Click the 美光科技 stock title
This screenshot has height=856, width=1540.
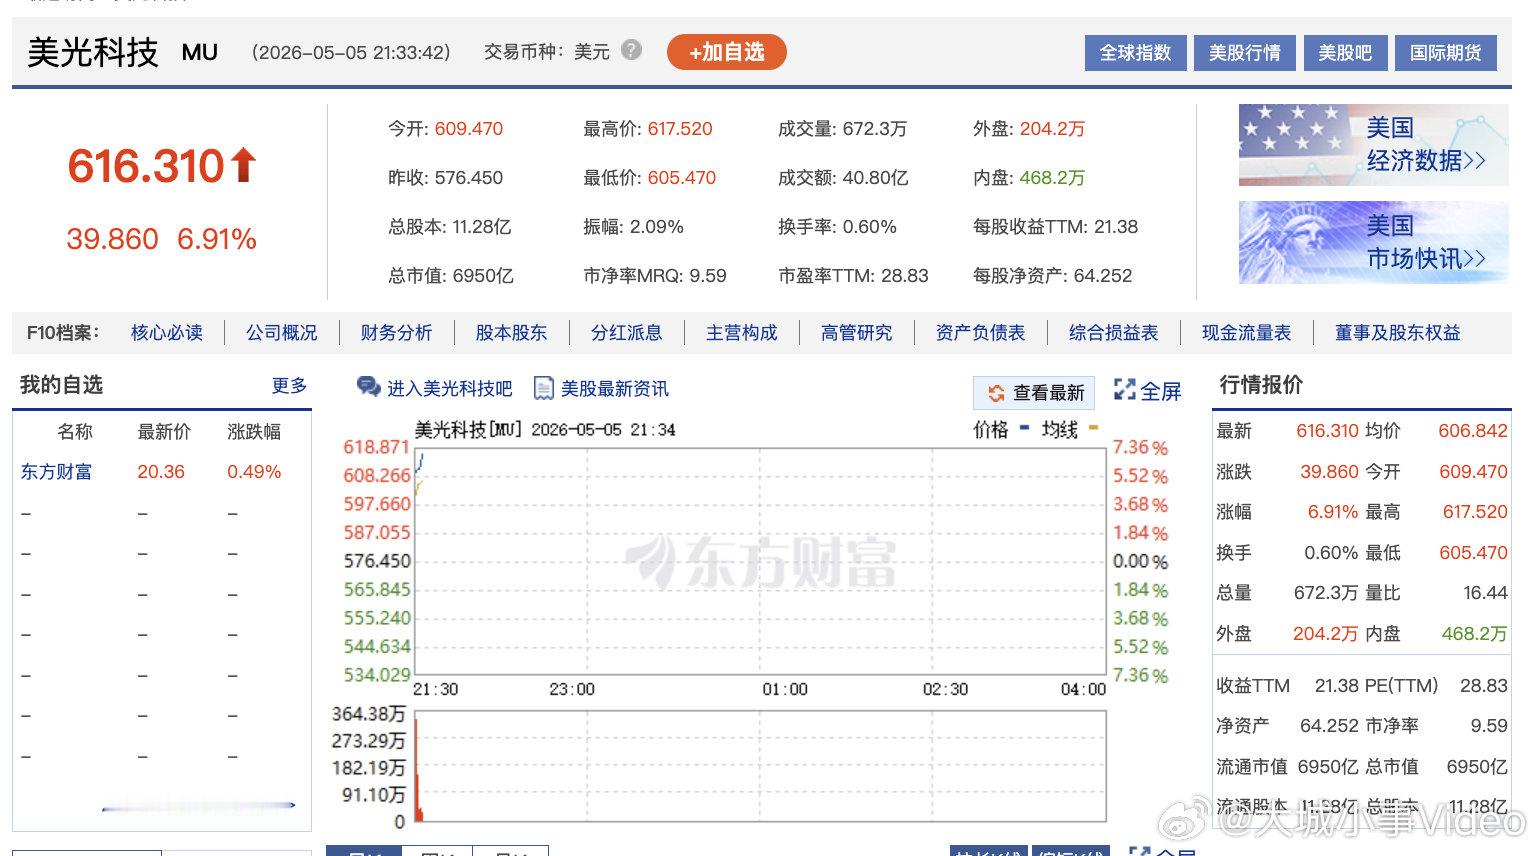click(x=93, y=52)
